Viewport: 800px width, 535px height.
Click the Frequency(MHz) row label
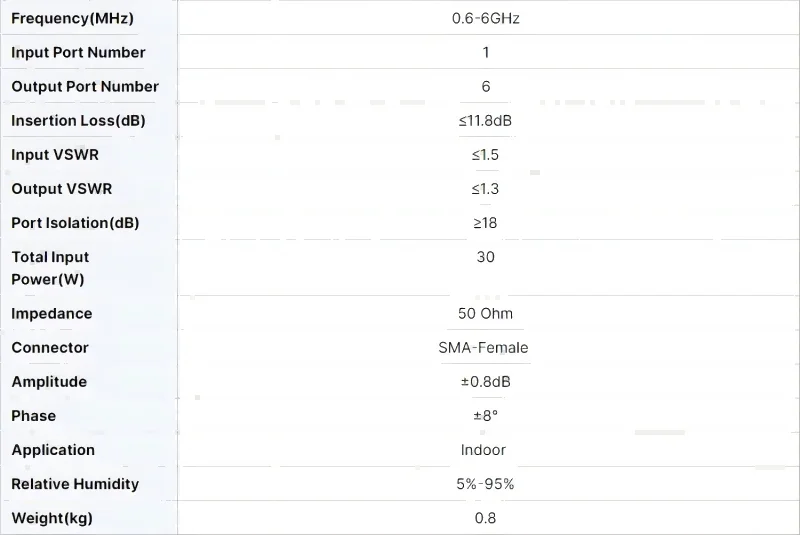tap(72, 18)
